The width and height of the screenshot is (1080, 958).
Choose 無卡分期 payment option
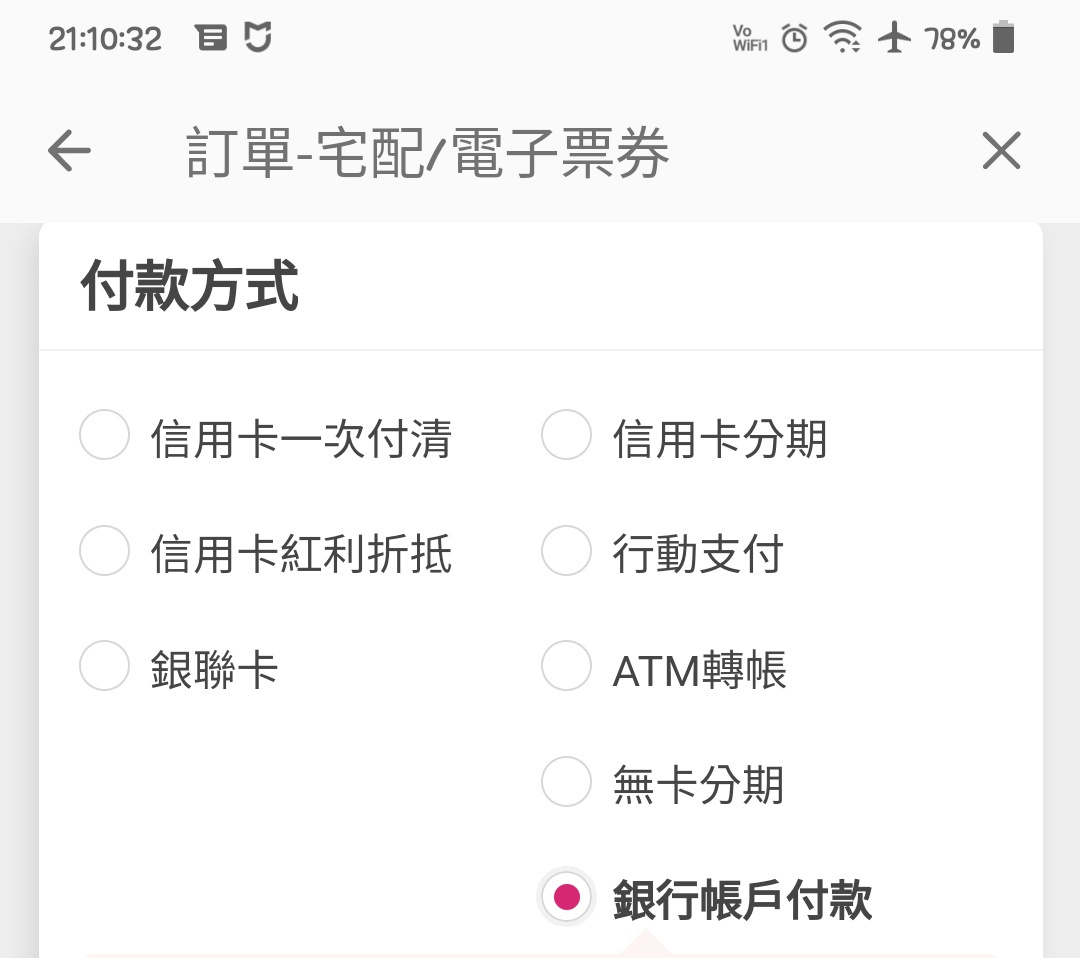[567, 783]
